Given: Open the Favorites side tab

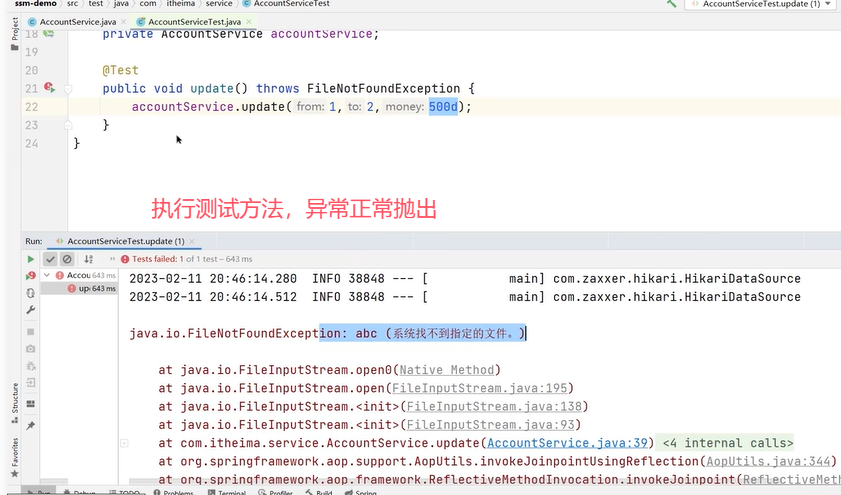Looking at the screenshot, I should (x=14, y=457).
